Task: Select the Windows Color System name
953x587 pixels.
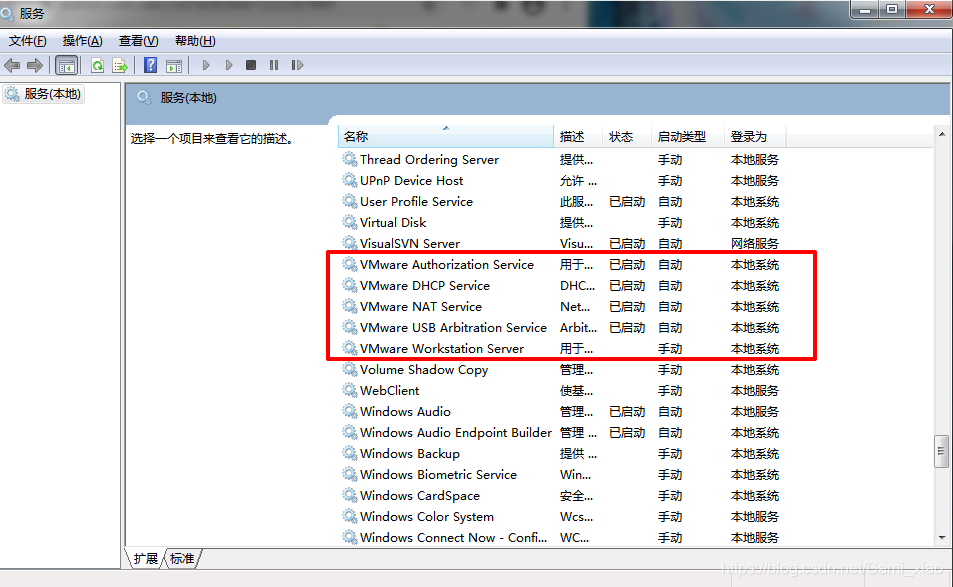Action: point(427,517)
